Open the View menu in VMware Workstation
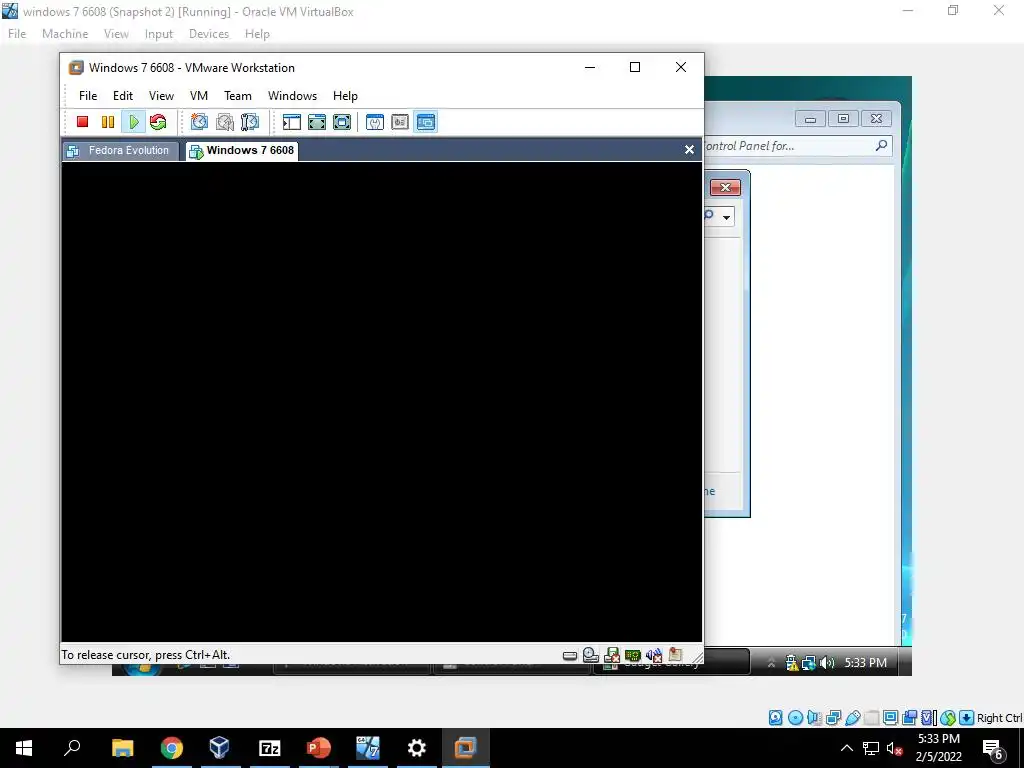1024x768 pixels. (x=161, y=96)
